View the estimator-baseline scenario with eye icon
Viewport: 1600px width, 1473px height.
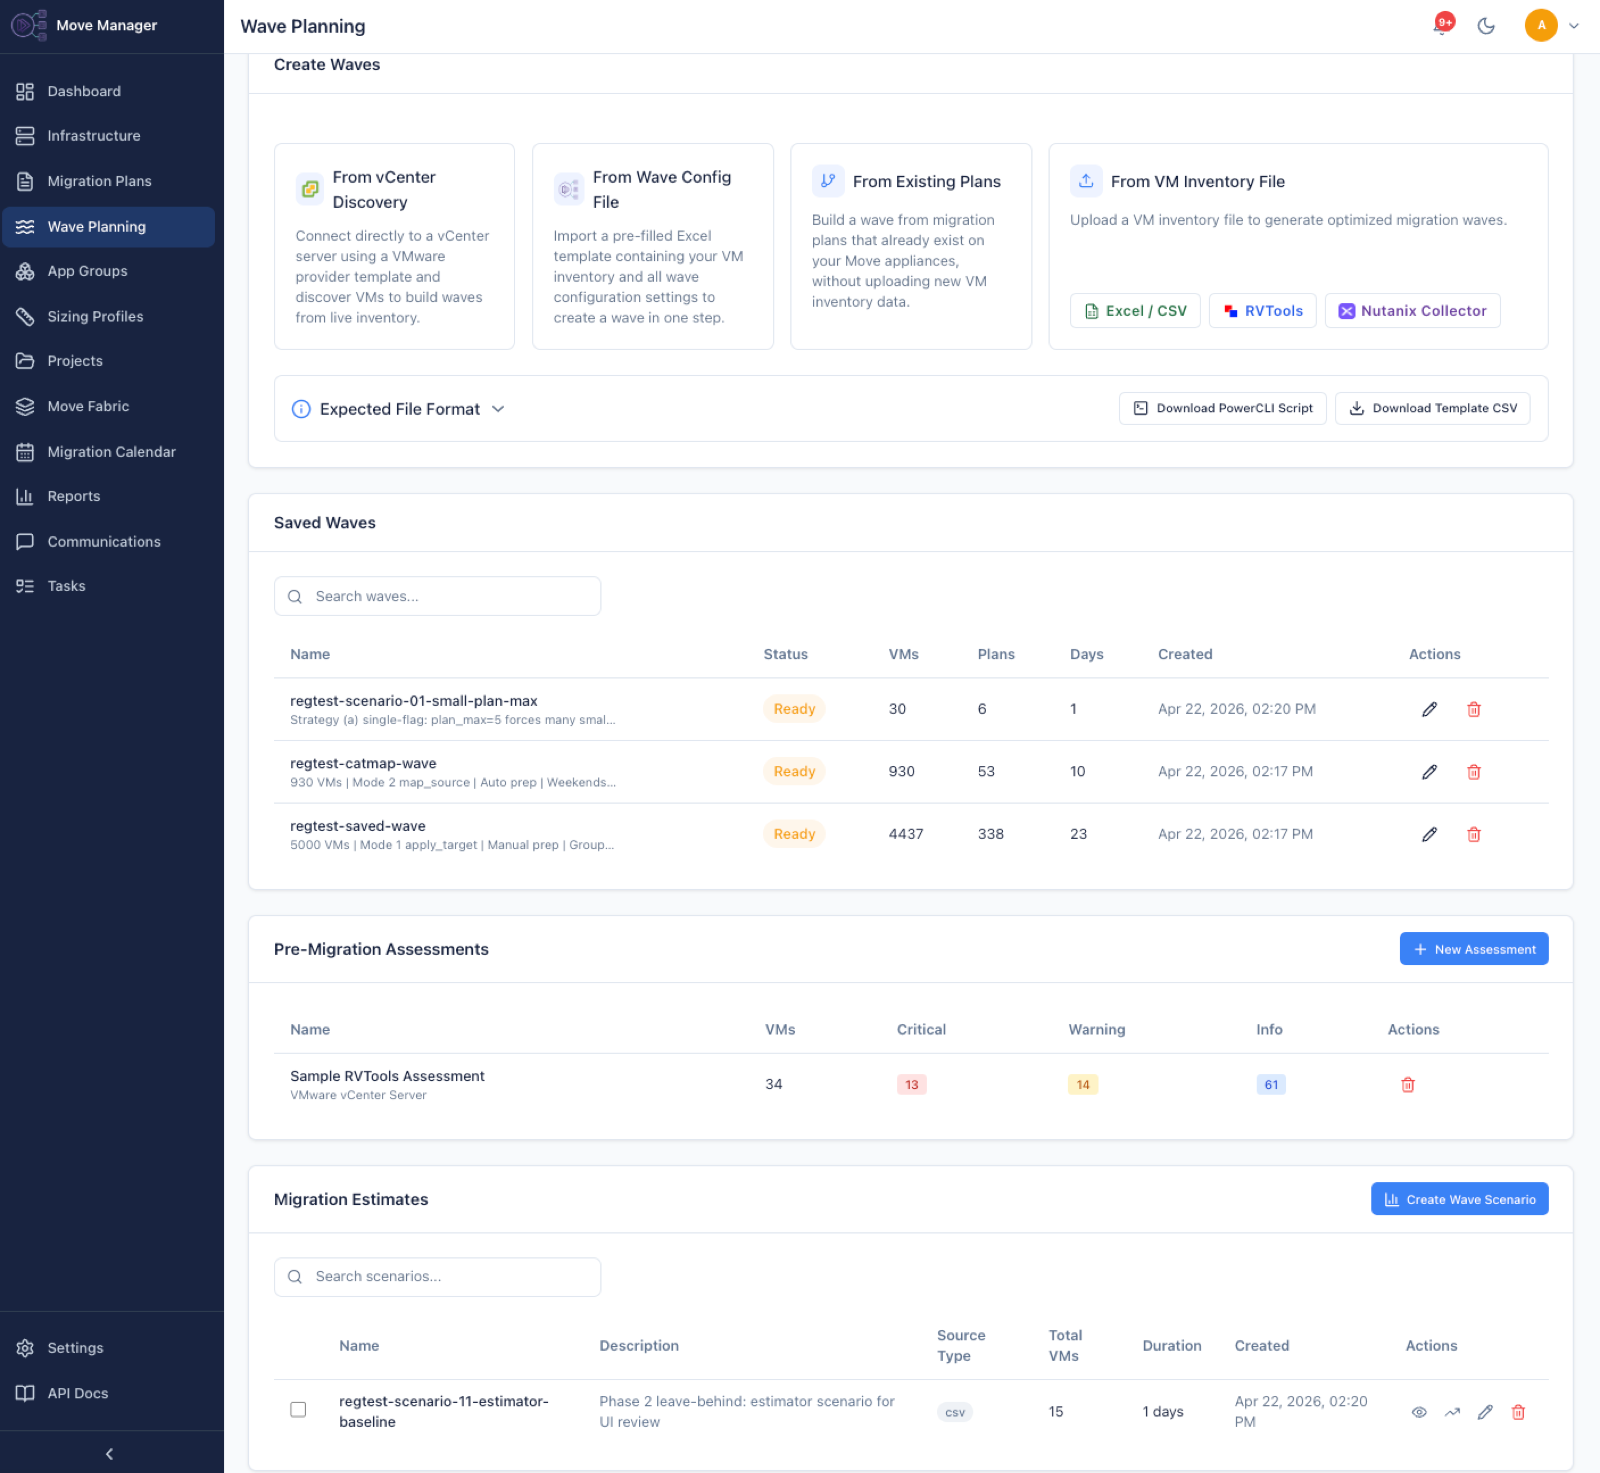click(x=1419, y=1412)
